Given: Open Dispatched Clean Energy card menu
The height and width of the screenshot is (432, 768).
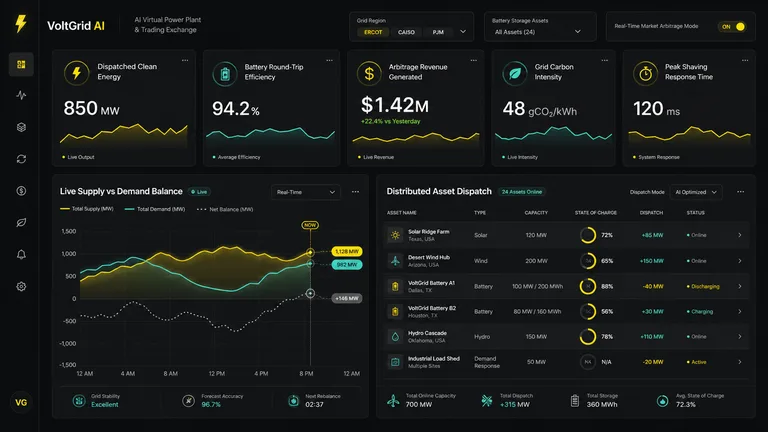Looking at the screenshot, I should pyautogui.click(x=185, y=60).
